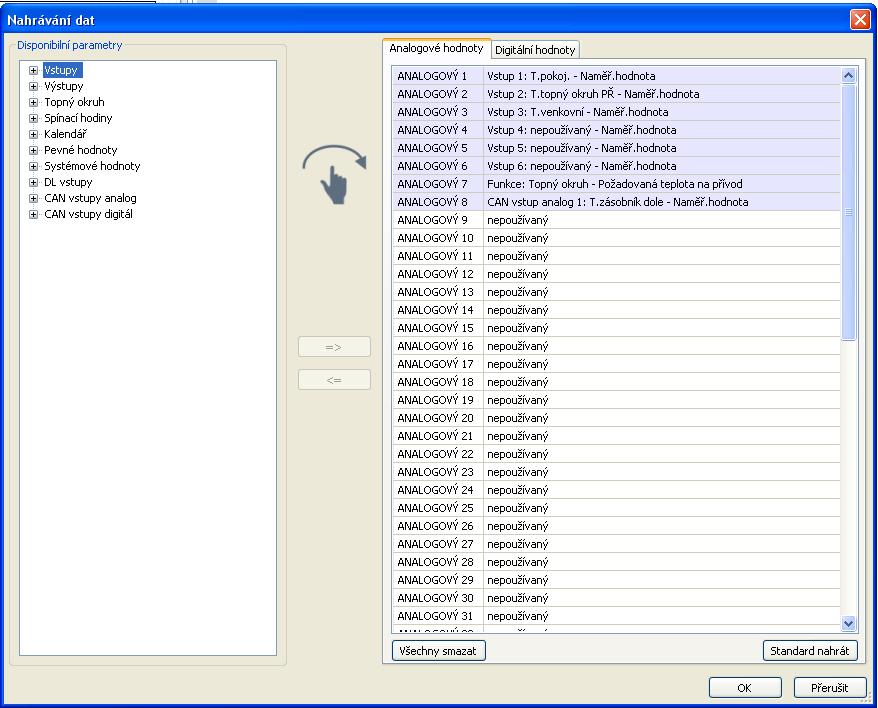This screenshot has height=708, width=878.
Task: Select CAN vstupy digitál tree item
Action: [88, 214]
